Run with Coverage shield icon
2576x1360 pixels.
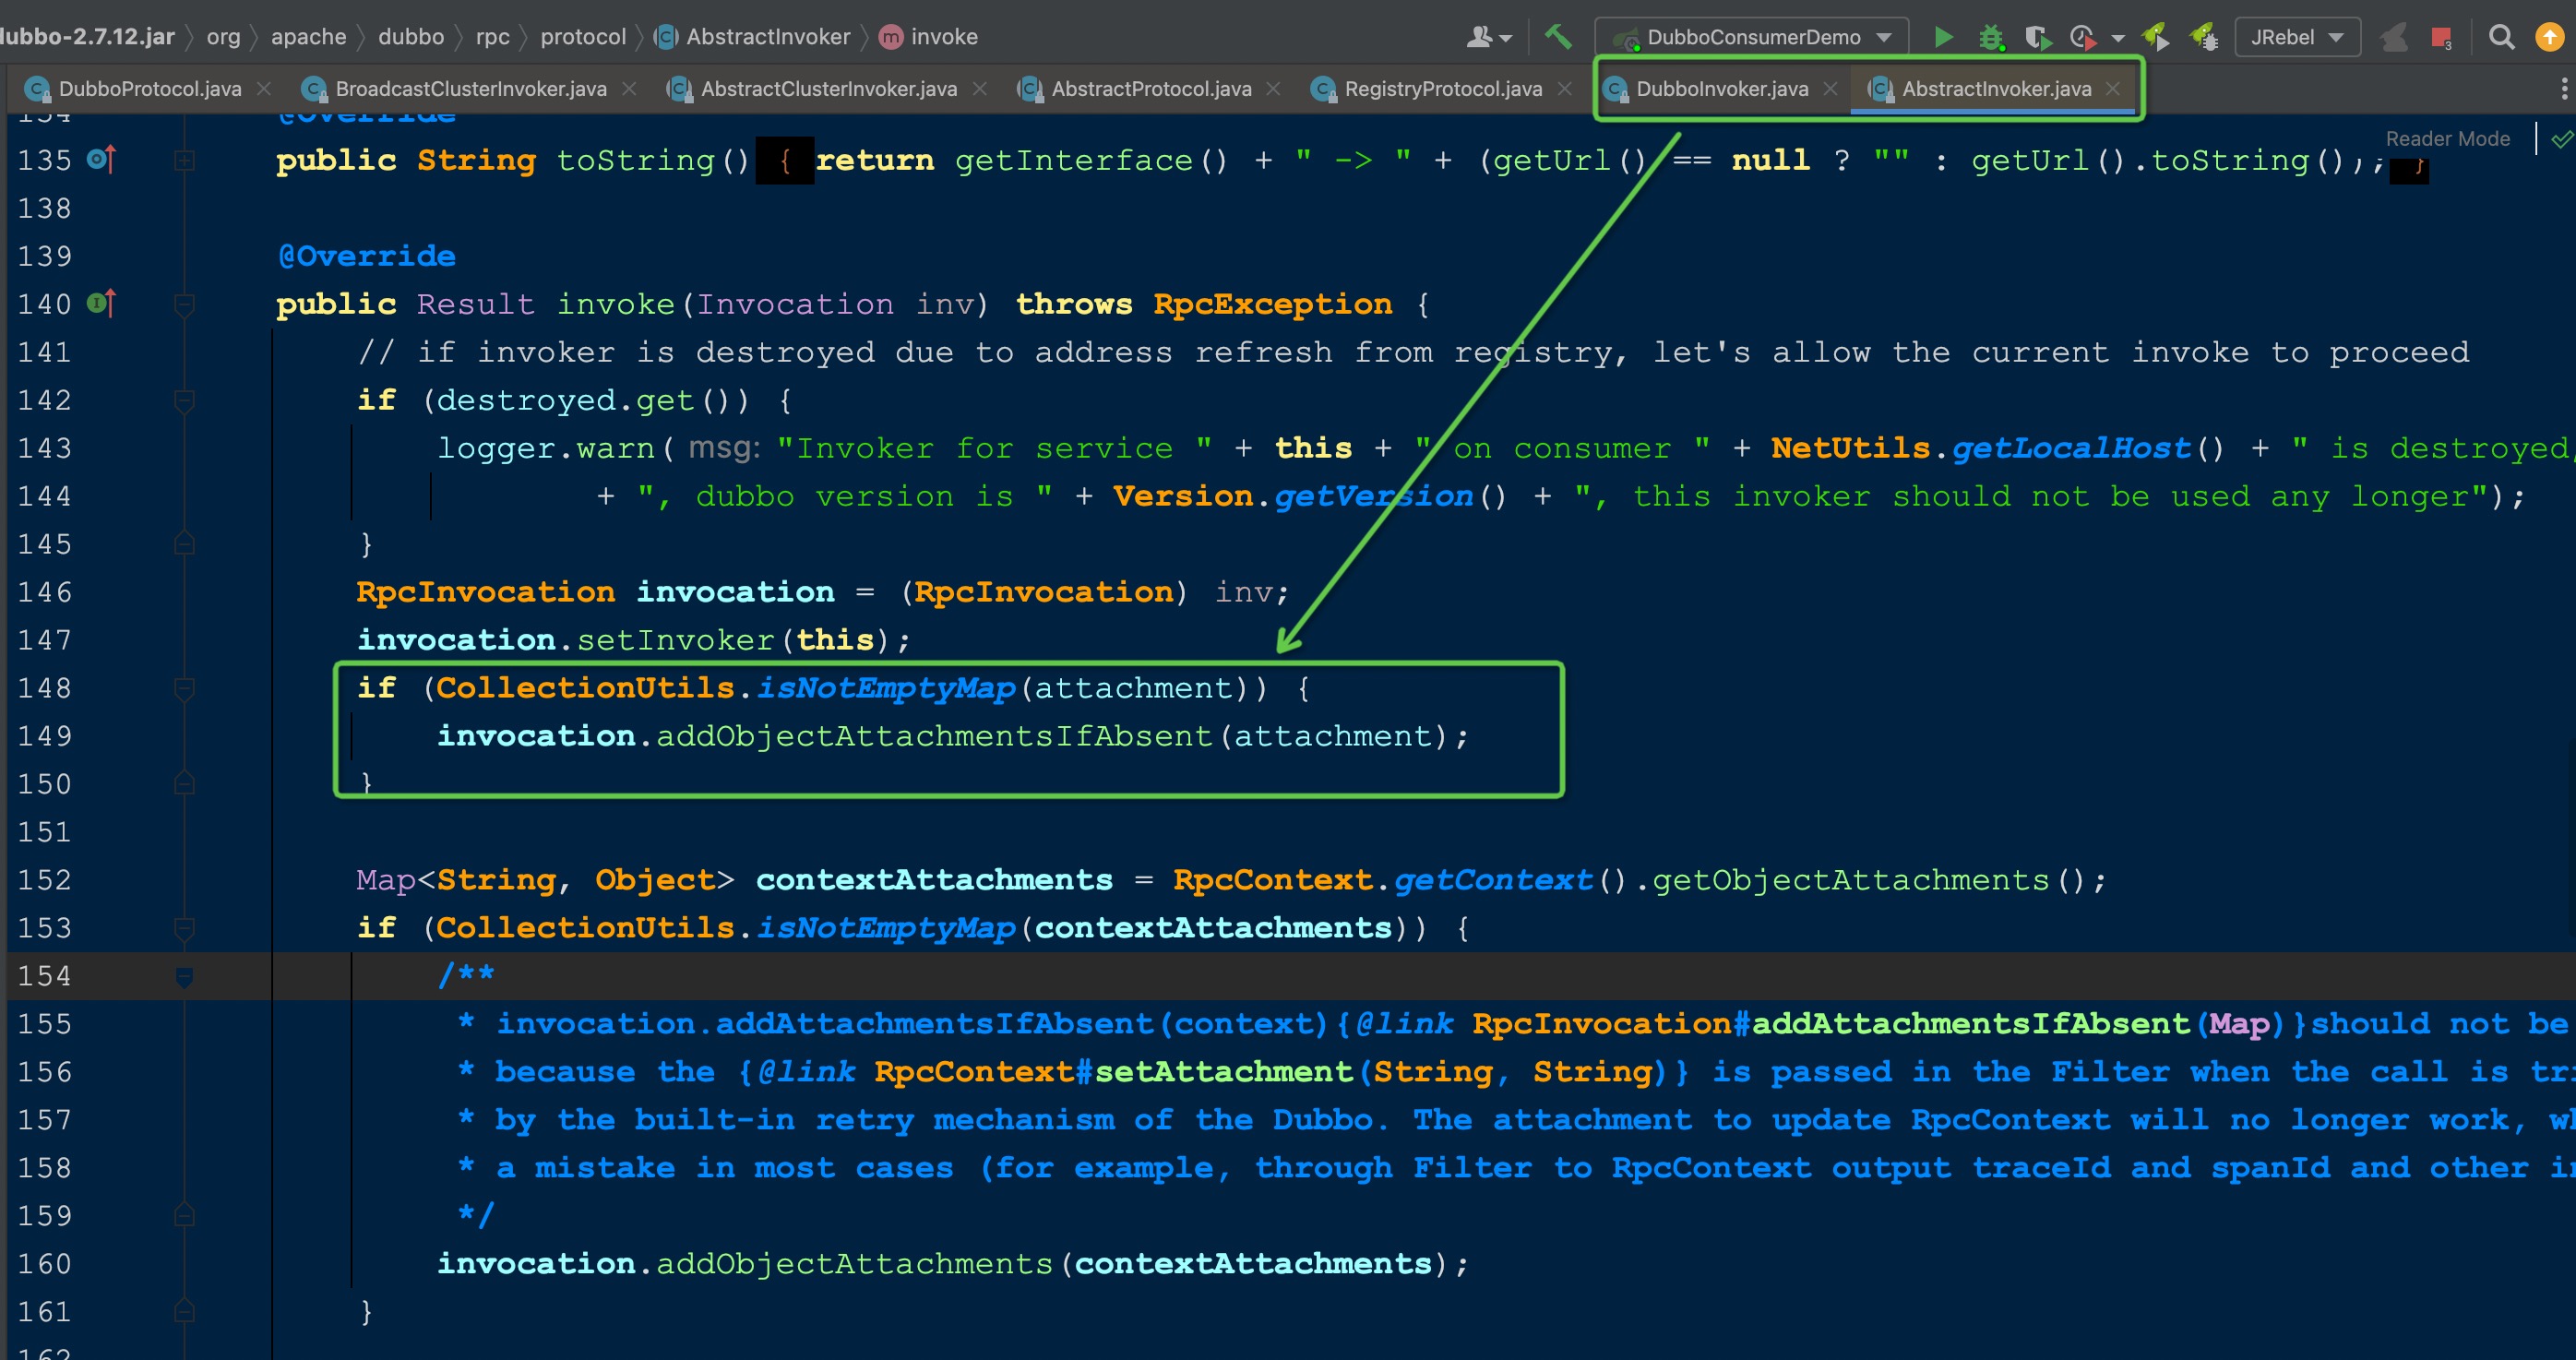2036,38
